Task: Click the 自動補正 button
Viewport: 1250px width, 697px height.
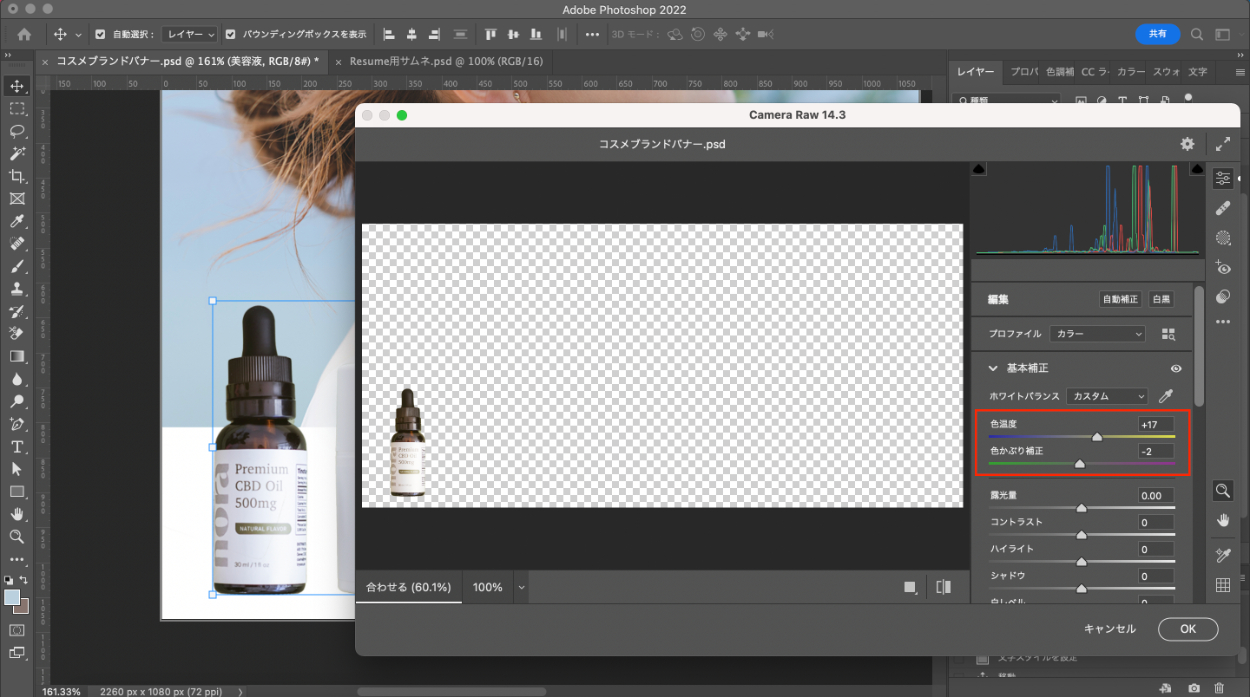Action: click(x=1120, y=299)
